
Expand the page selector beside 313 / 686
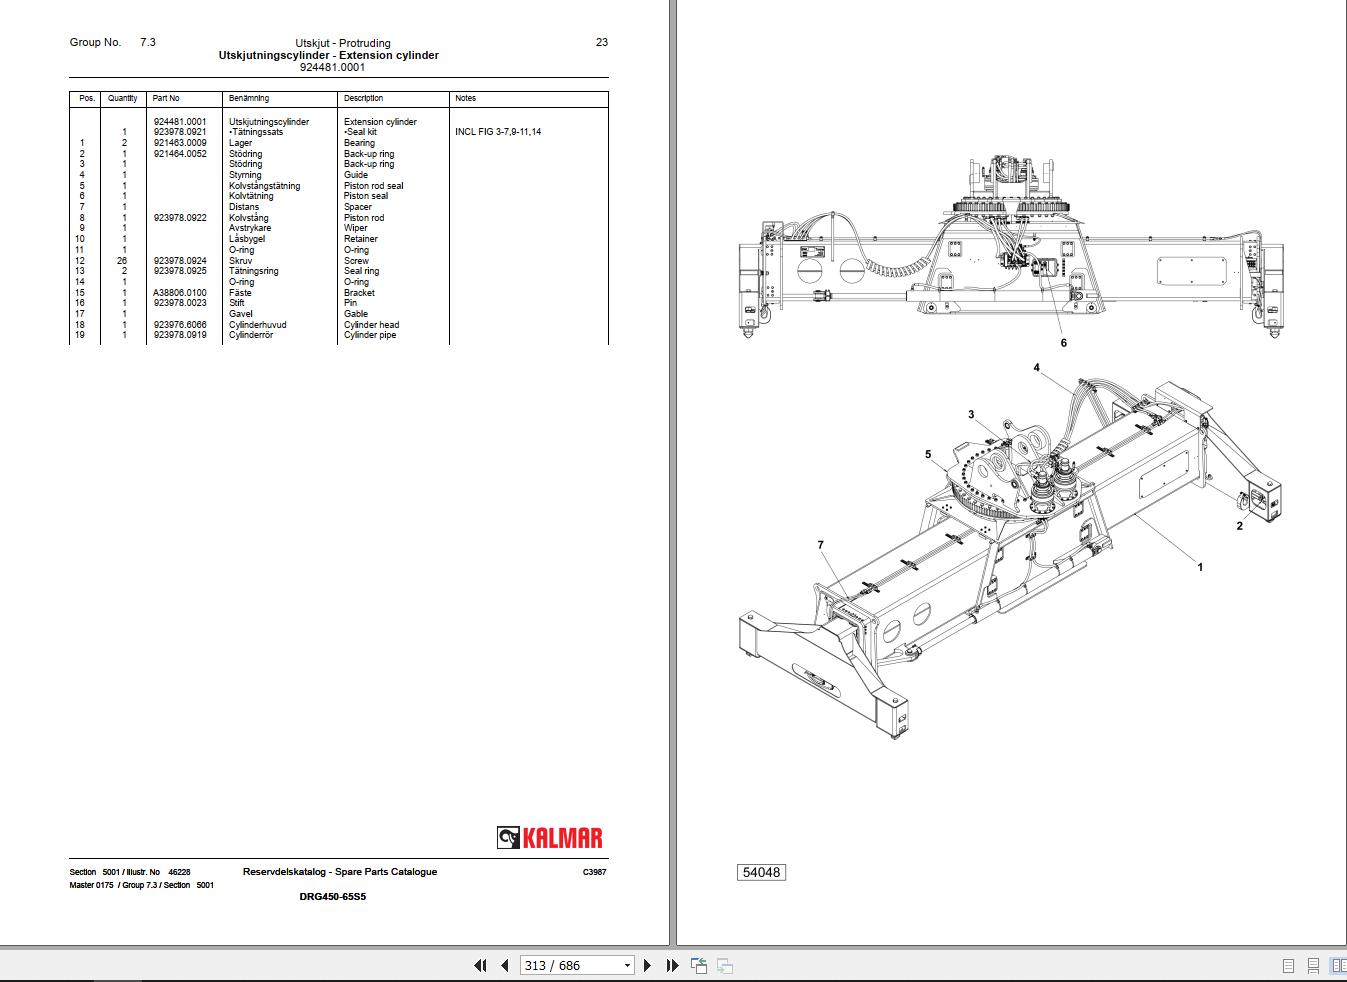click(627, 966)
